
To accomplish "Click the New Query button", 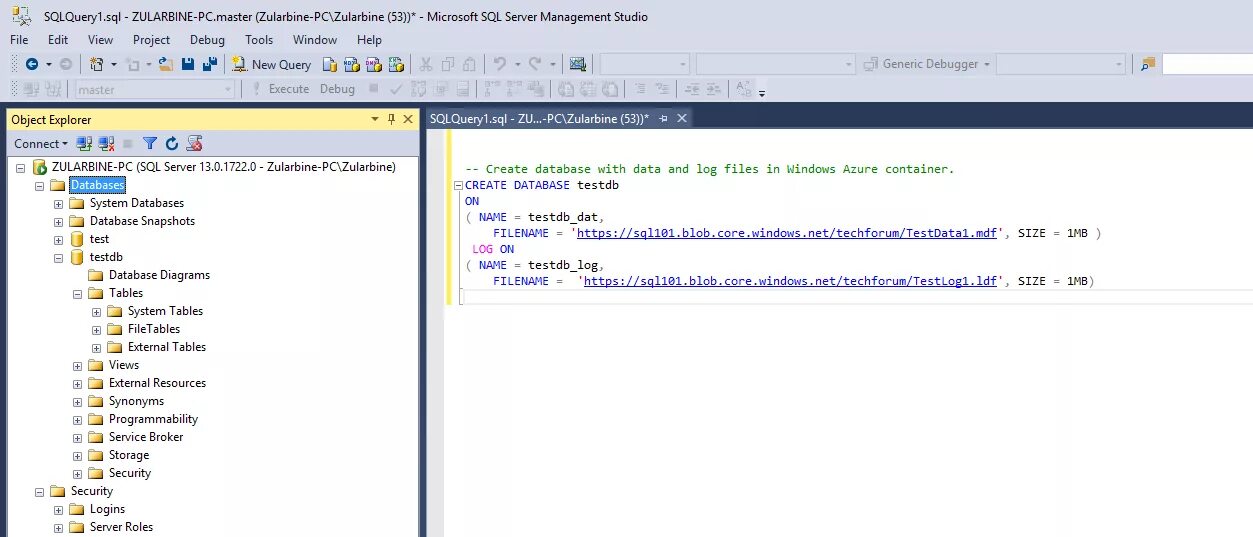I will click(272, 64).
